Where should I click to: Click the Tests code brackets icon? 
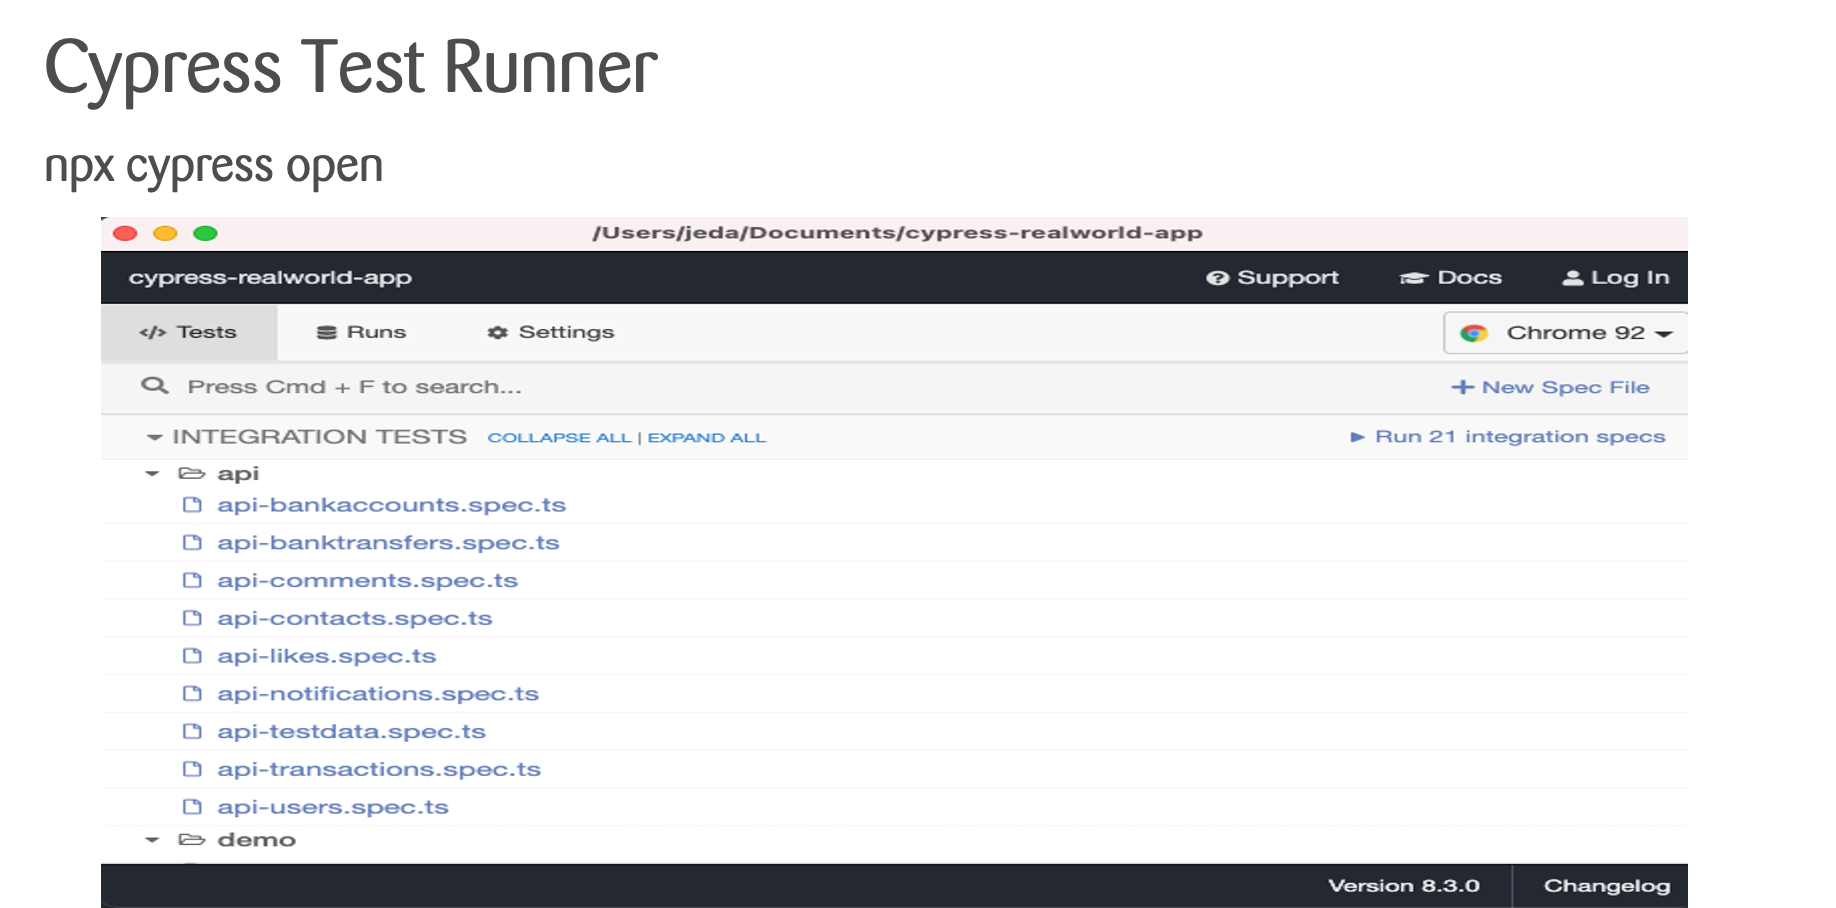click(x=153, y=333)
